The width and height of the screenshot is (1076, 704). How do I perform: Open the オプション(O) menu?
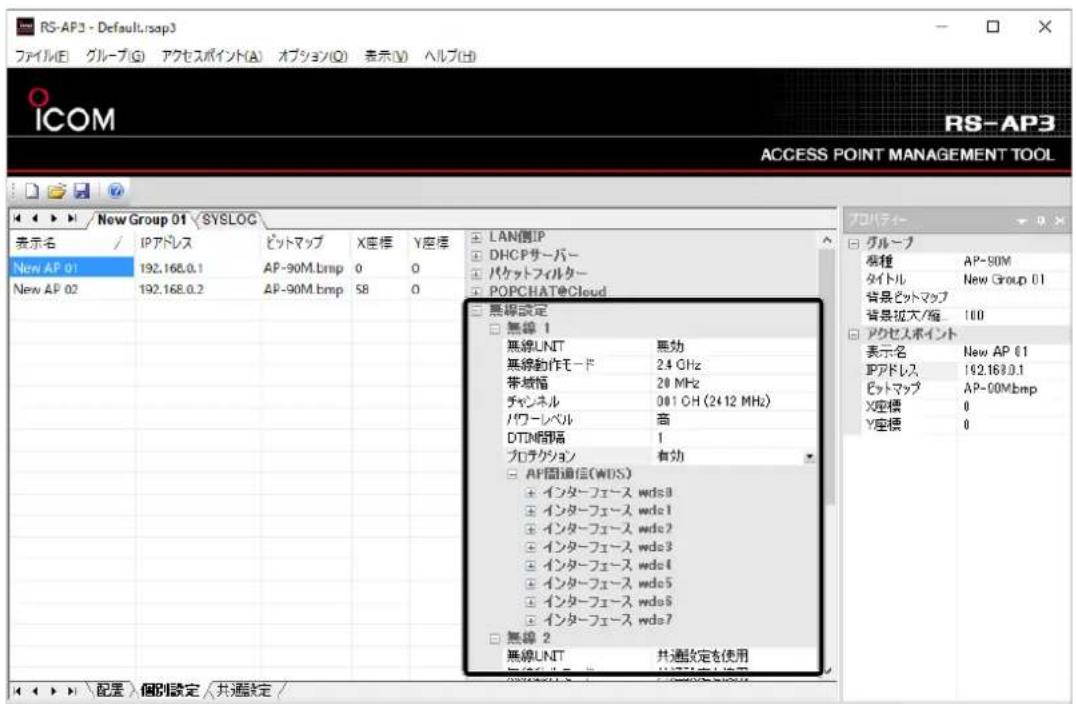coord(312,56)
